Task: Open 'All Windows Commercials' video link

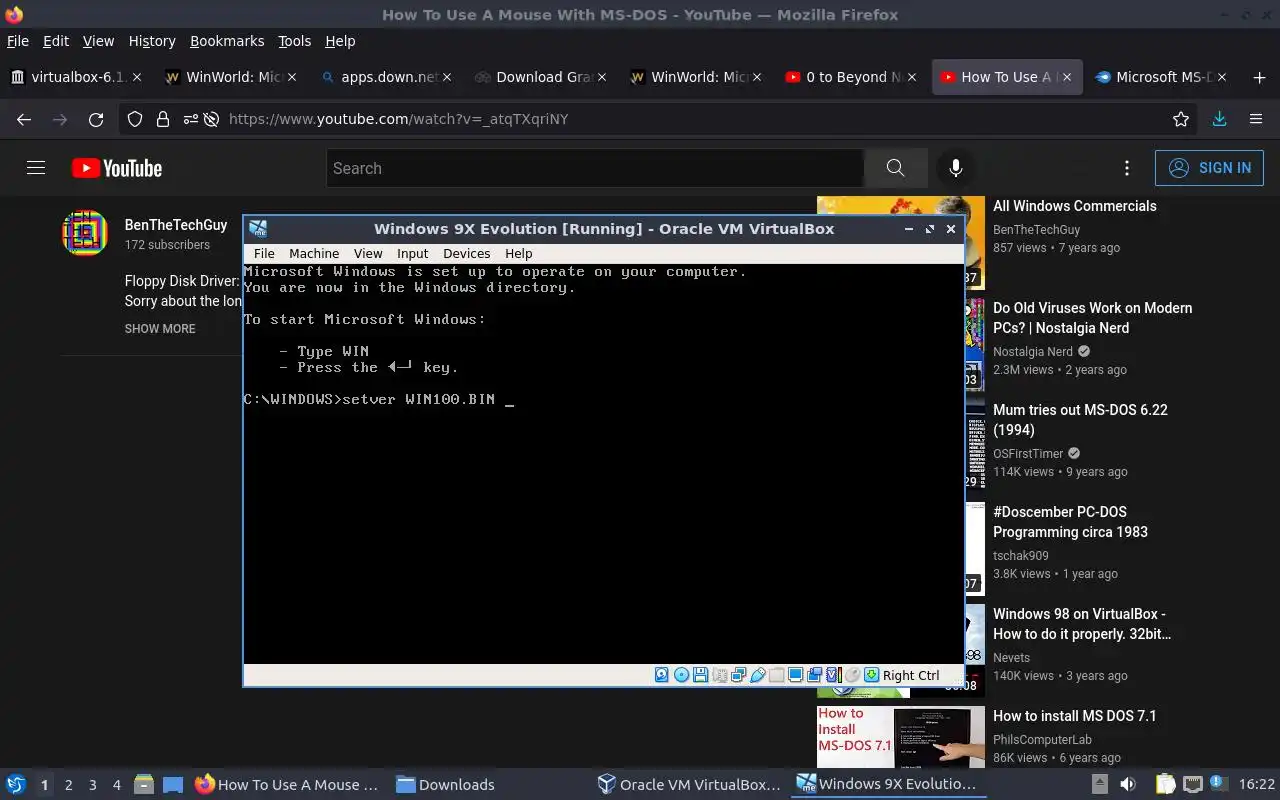Action: (x=1074, y=206)
